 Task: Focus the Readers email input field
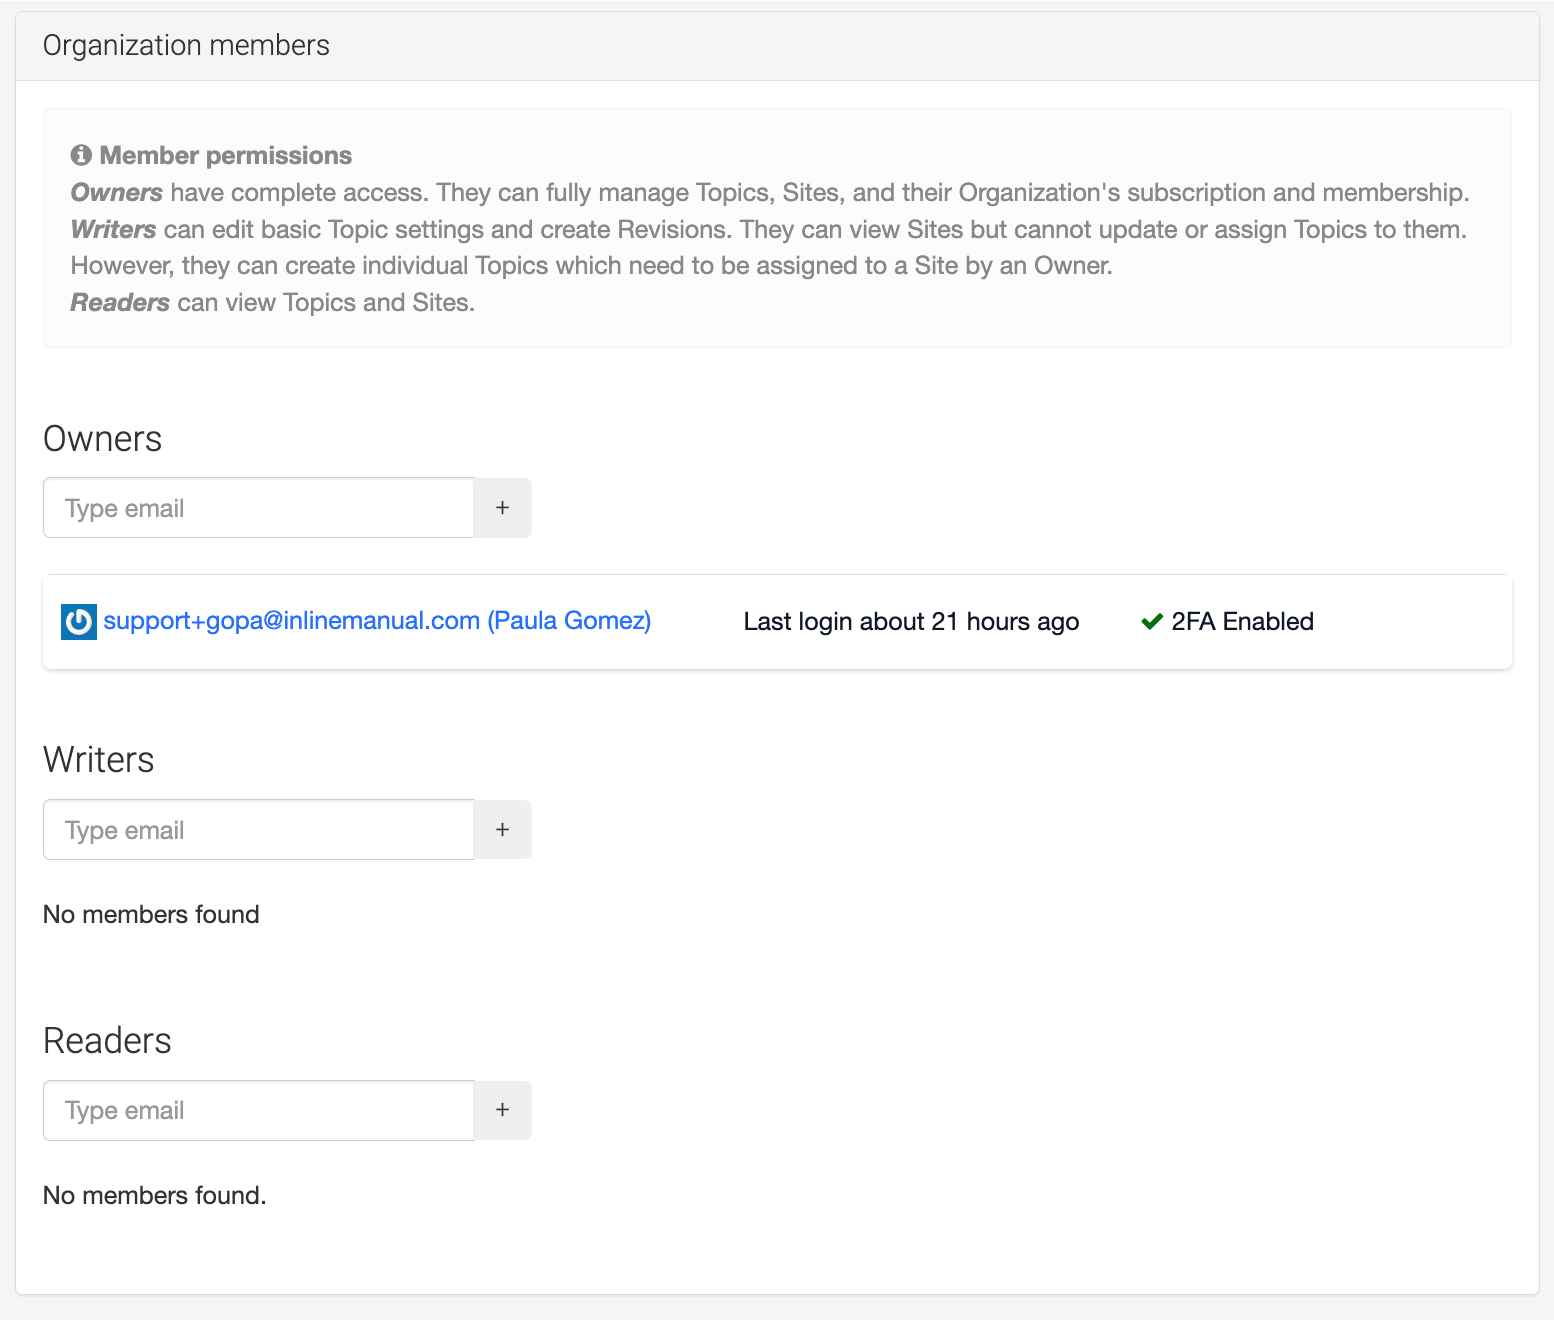pyautogui.click(x=258, y=1111)
